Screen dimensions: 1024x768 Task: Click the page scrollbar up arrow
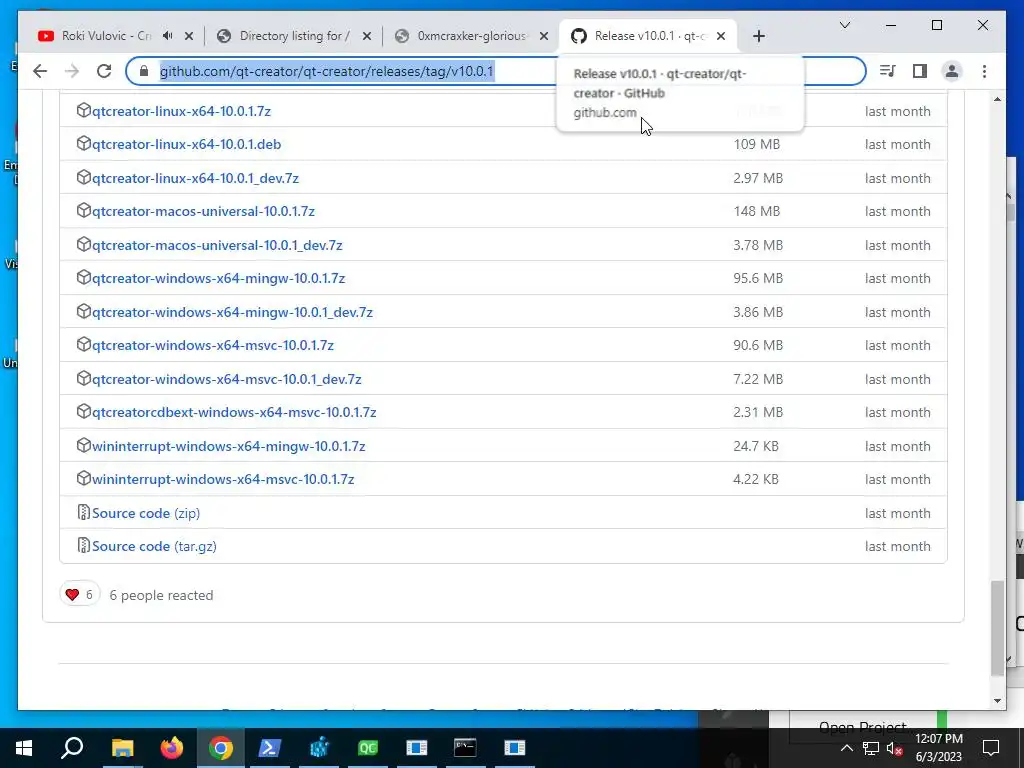(997, 99)
